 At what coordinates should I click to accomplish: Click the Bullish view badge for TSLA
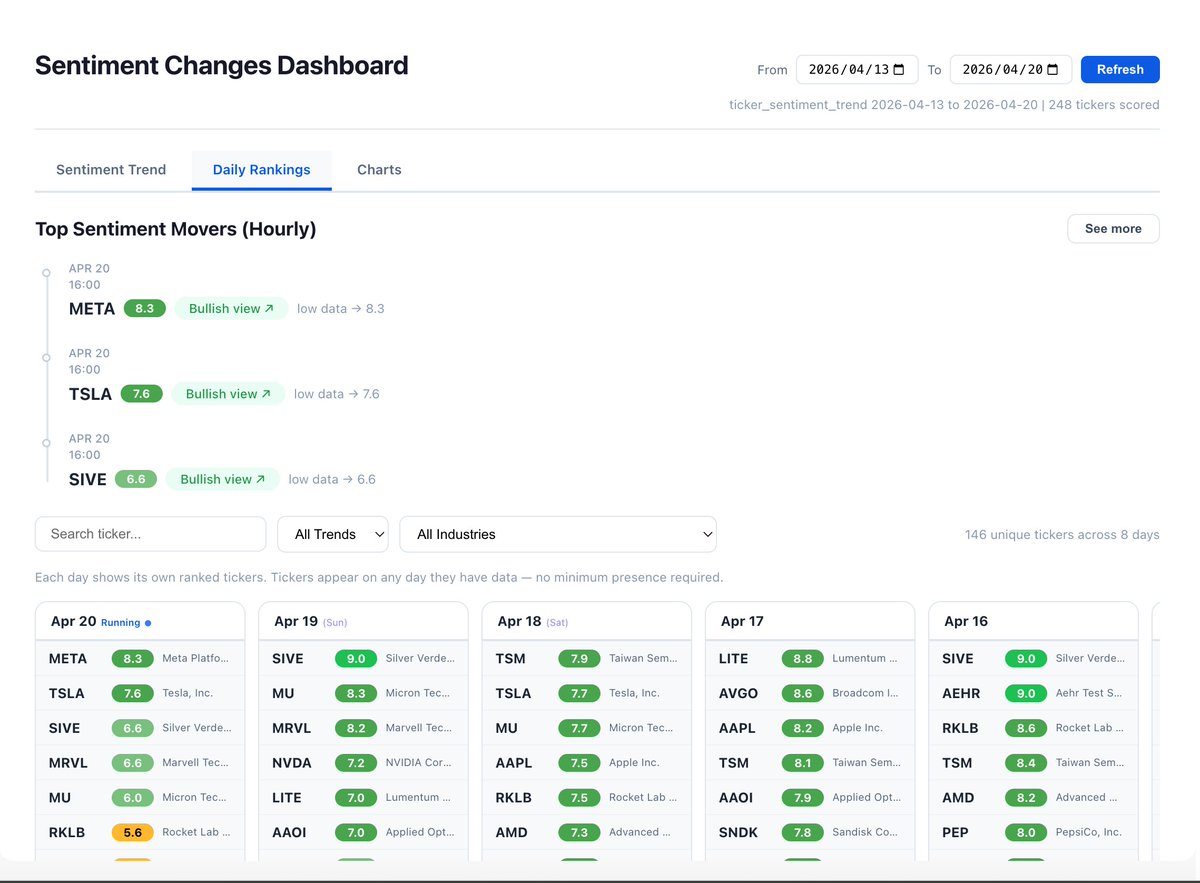228,394
